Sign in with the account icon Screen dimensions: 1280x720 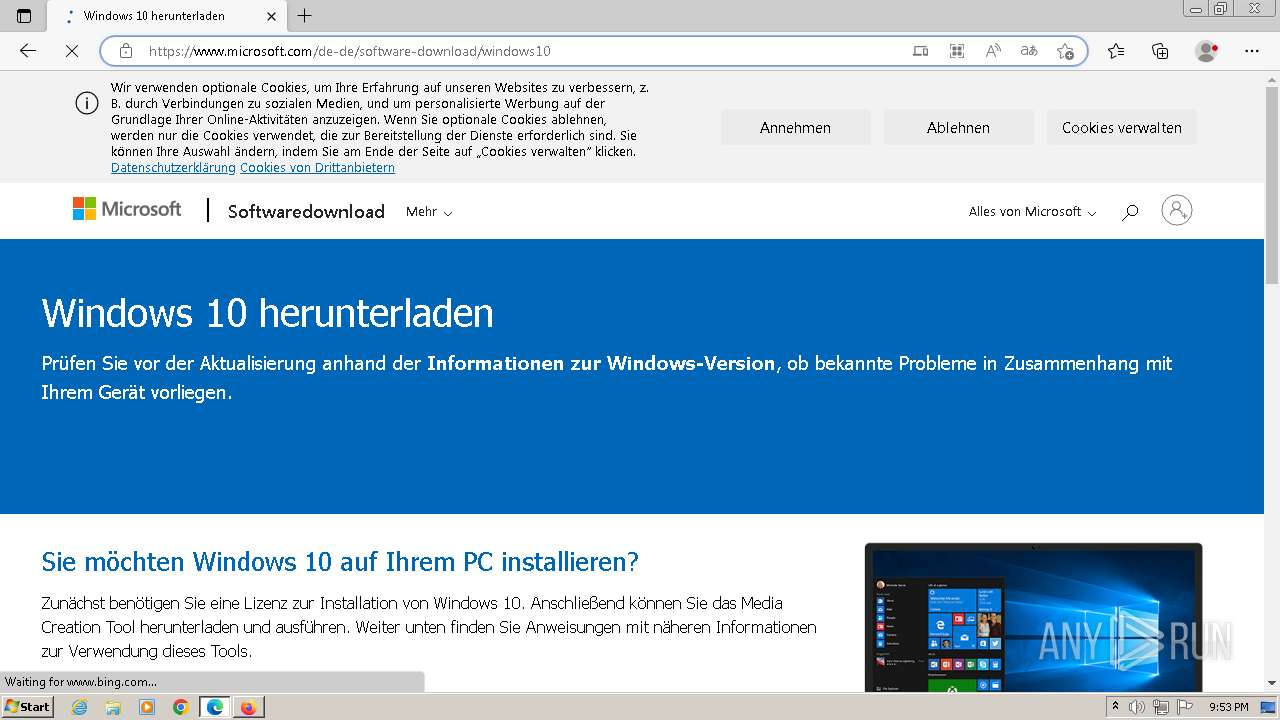coord(1177,210)
